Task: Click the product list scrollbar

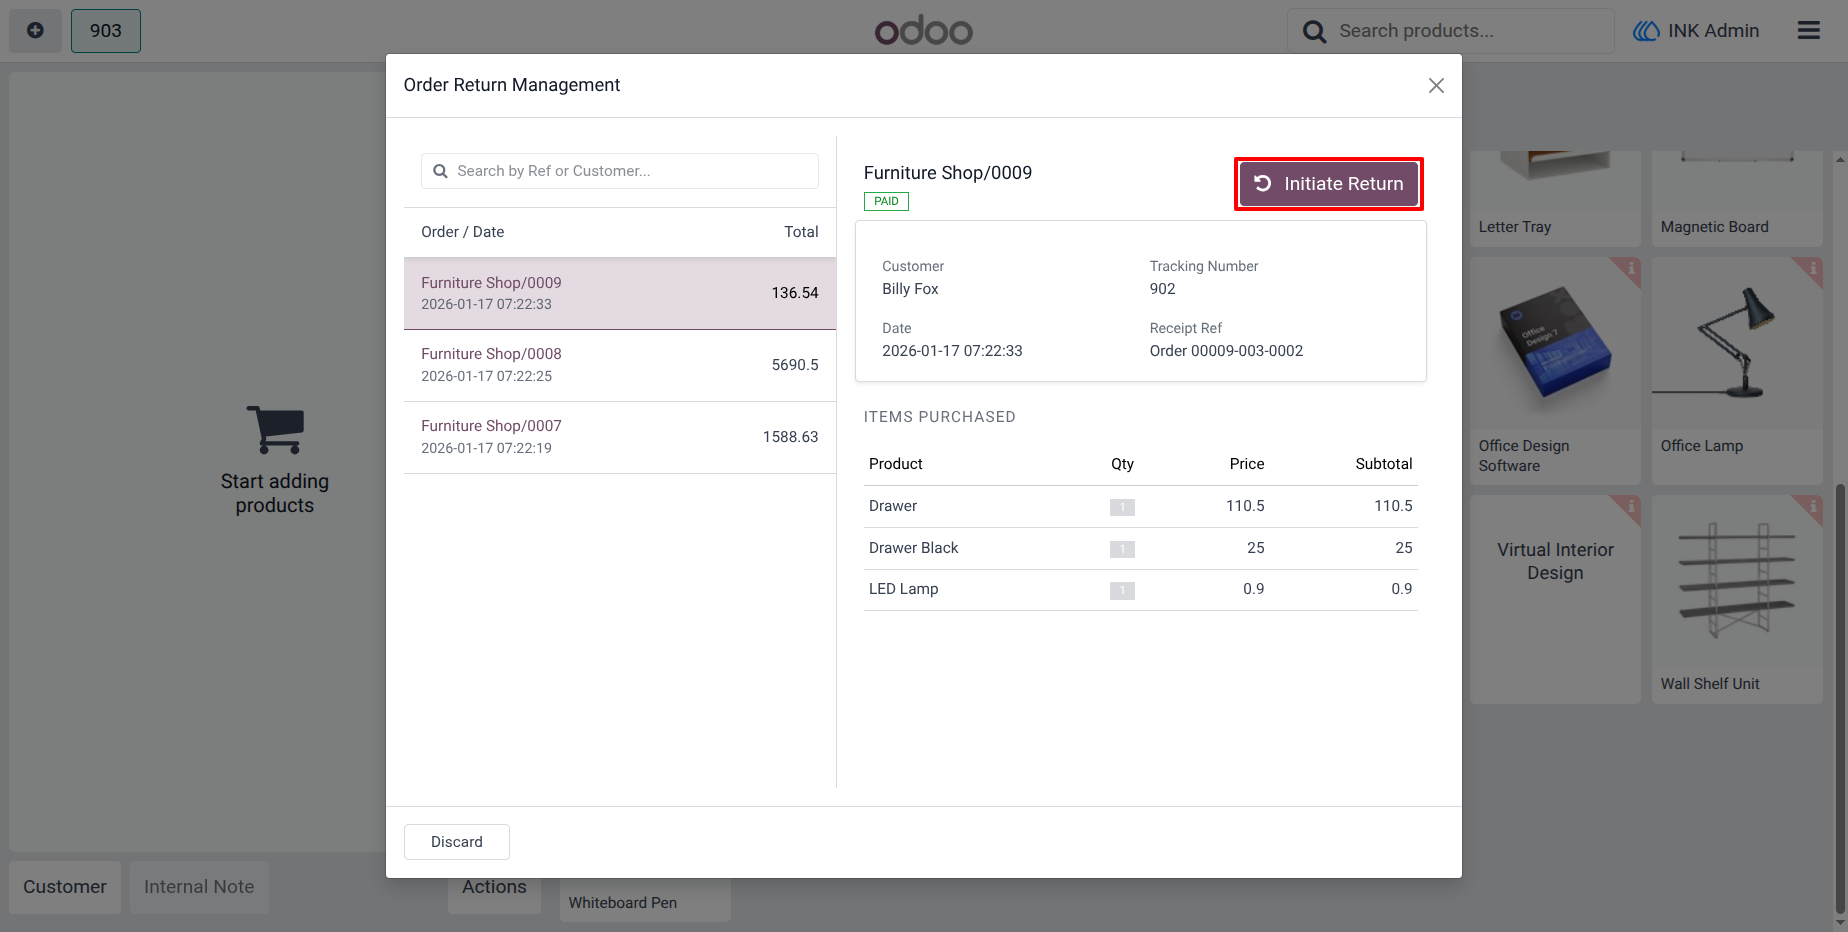Action: point(1840,699)
